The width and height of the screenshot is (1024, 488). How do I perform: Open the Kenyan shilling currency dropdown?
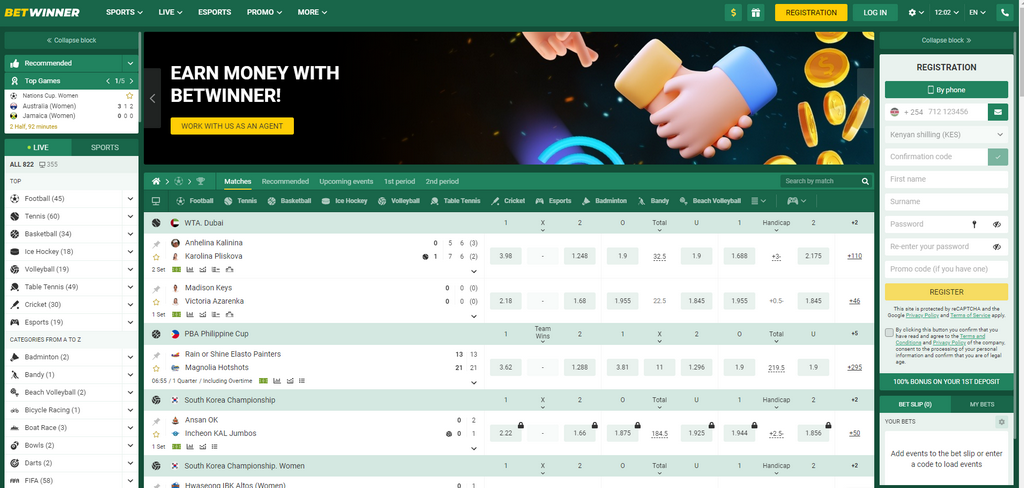[x=946, y=135]
